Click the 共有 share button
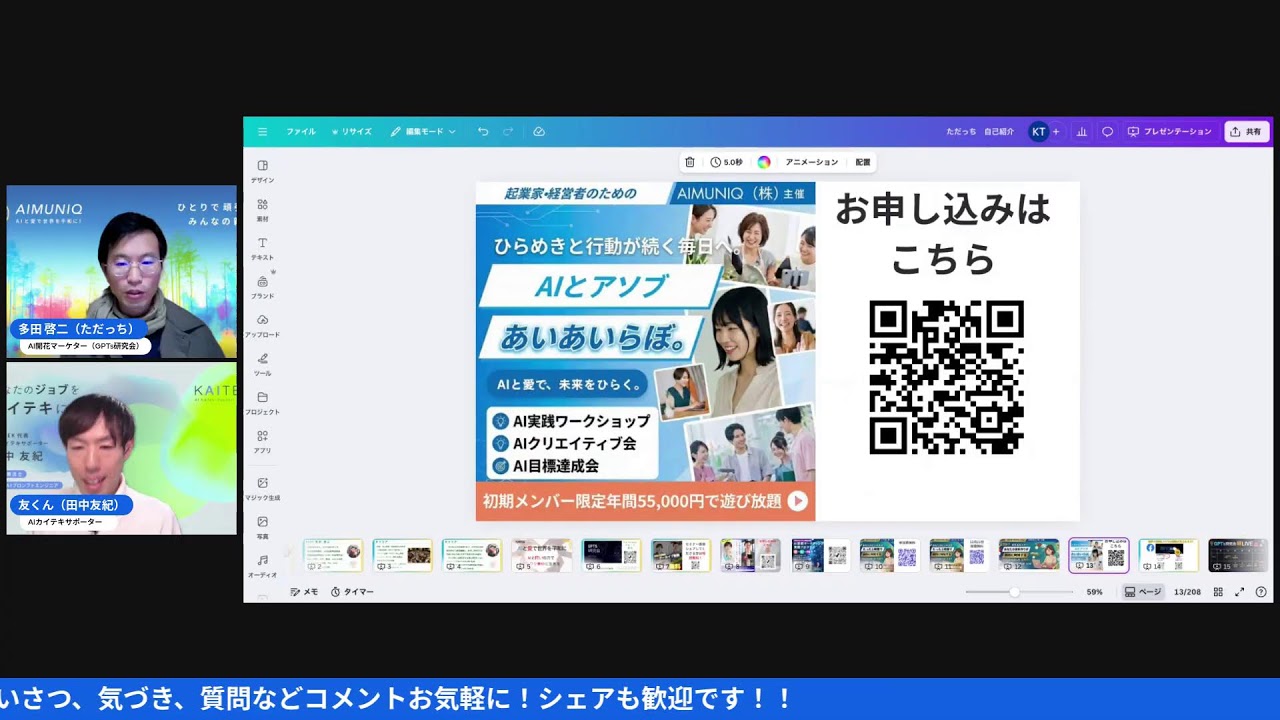This screenshot has width=1280, height=720. coord(1247,132)
